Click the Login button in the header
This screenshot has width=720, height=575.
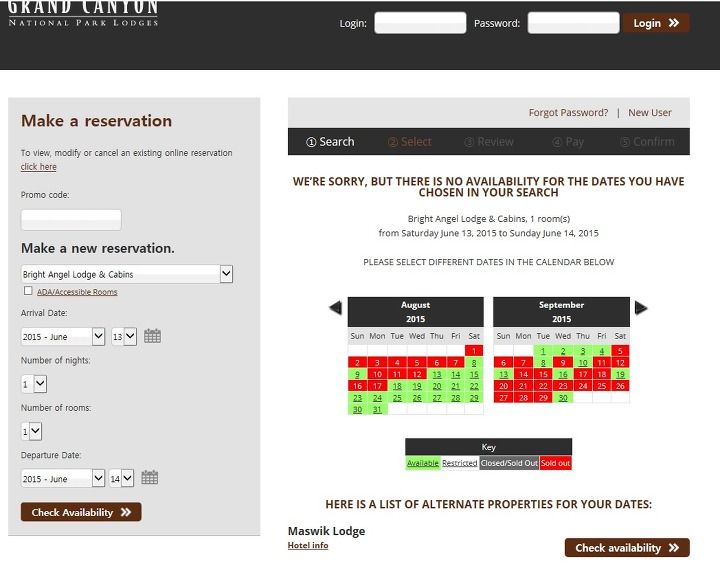pyautogui.click(x=656, y=23)
